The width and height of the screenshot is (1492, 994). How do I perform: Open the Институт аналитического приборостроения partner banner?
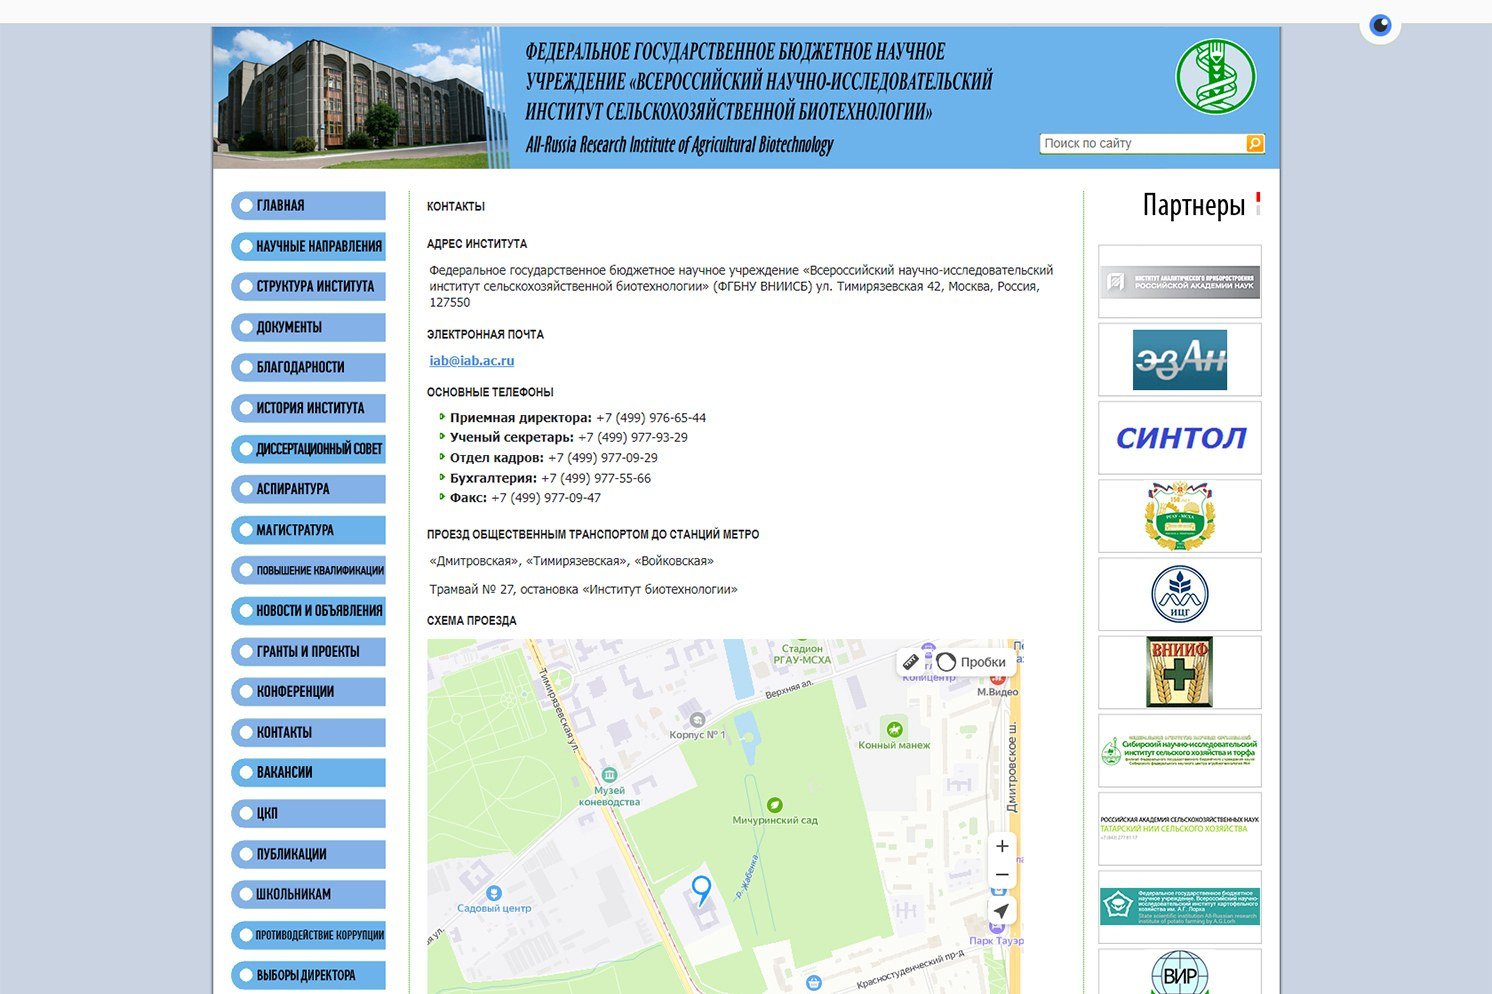(1180, 282)
